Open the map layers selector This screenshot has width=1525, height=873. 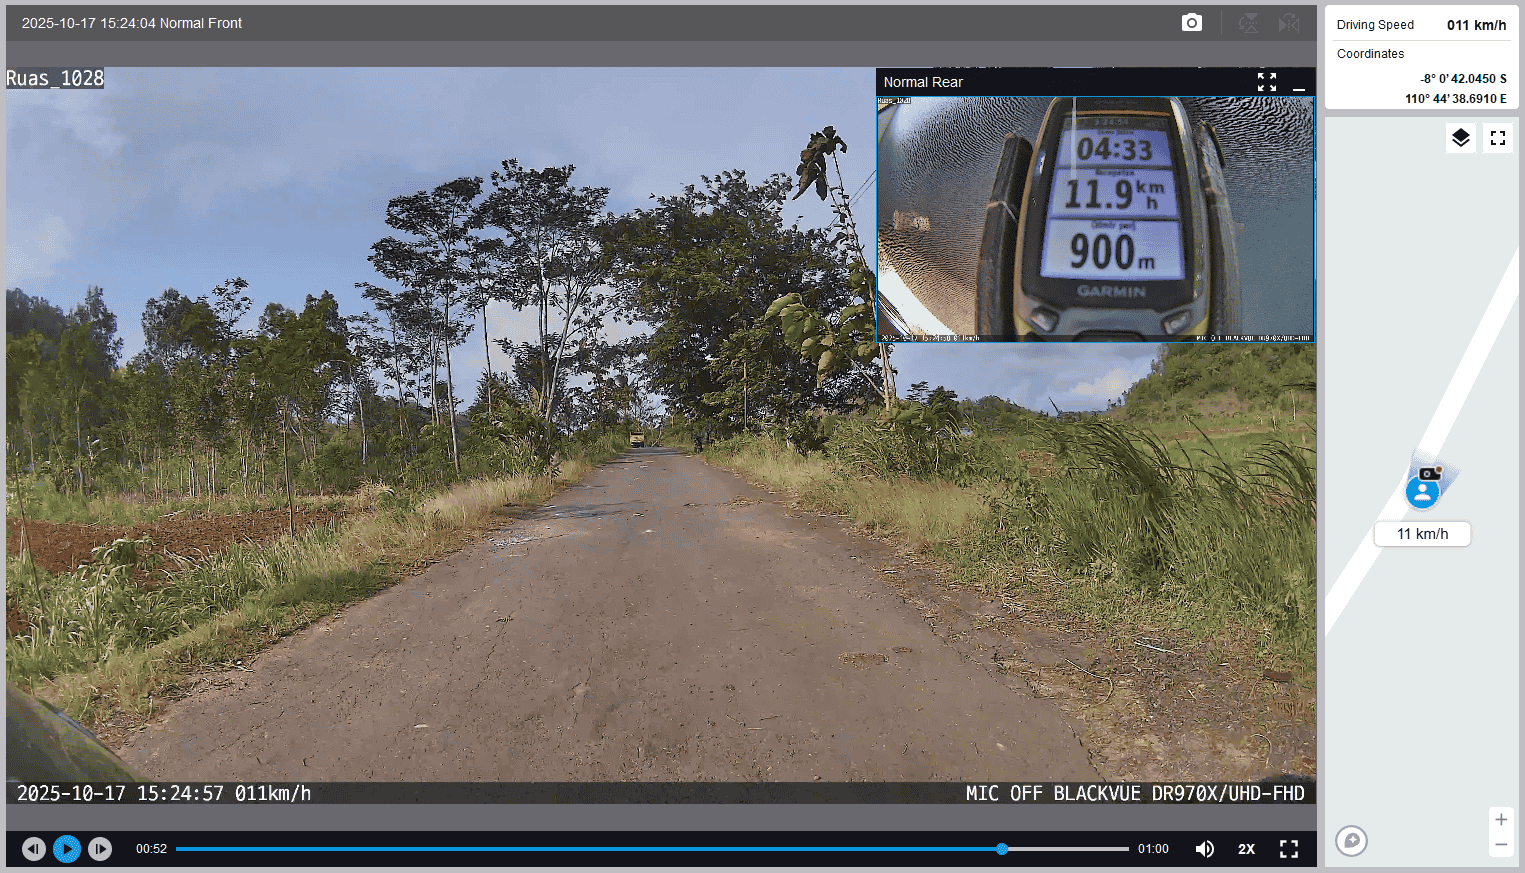pyautogui.click(x=1461, y=138)
